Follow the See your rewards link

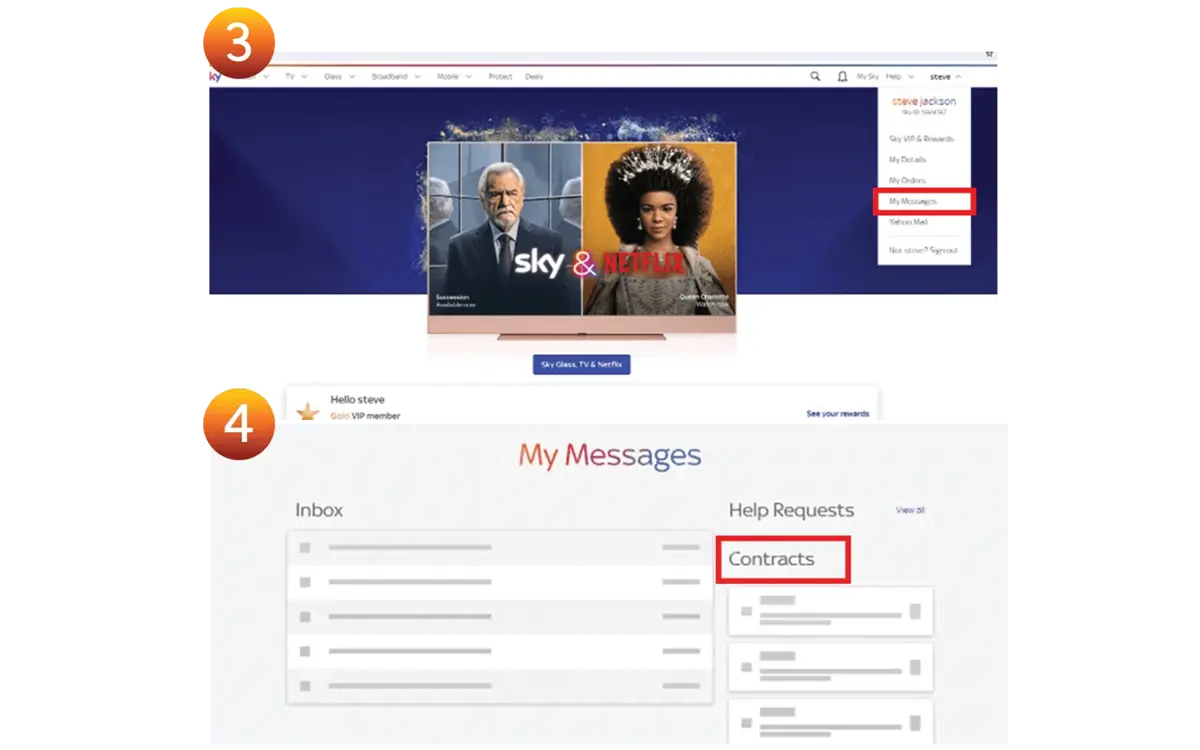[838, 413]
